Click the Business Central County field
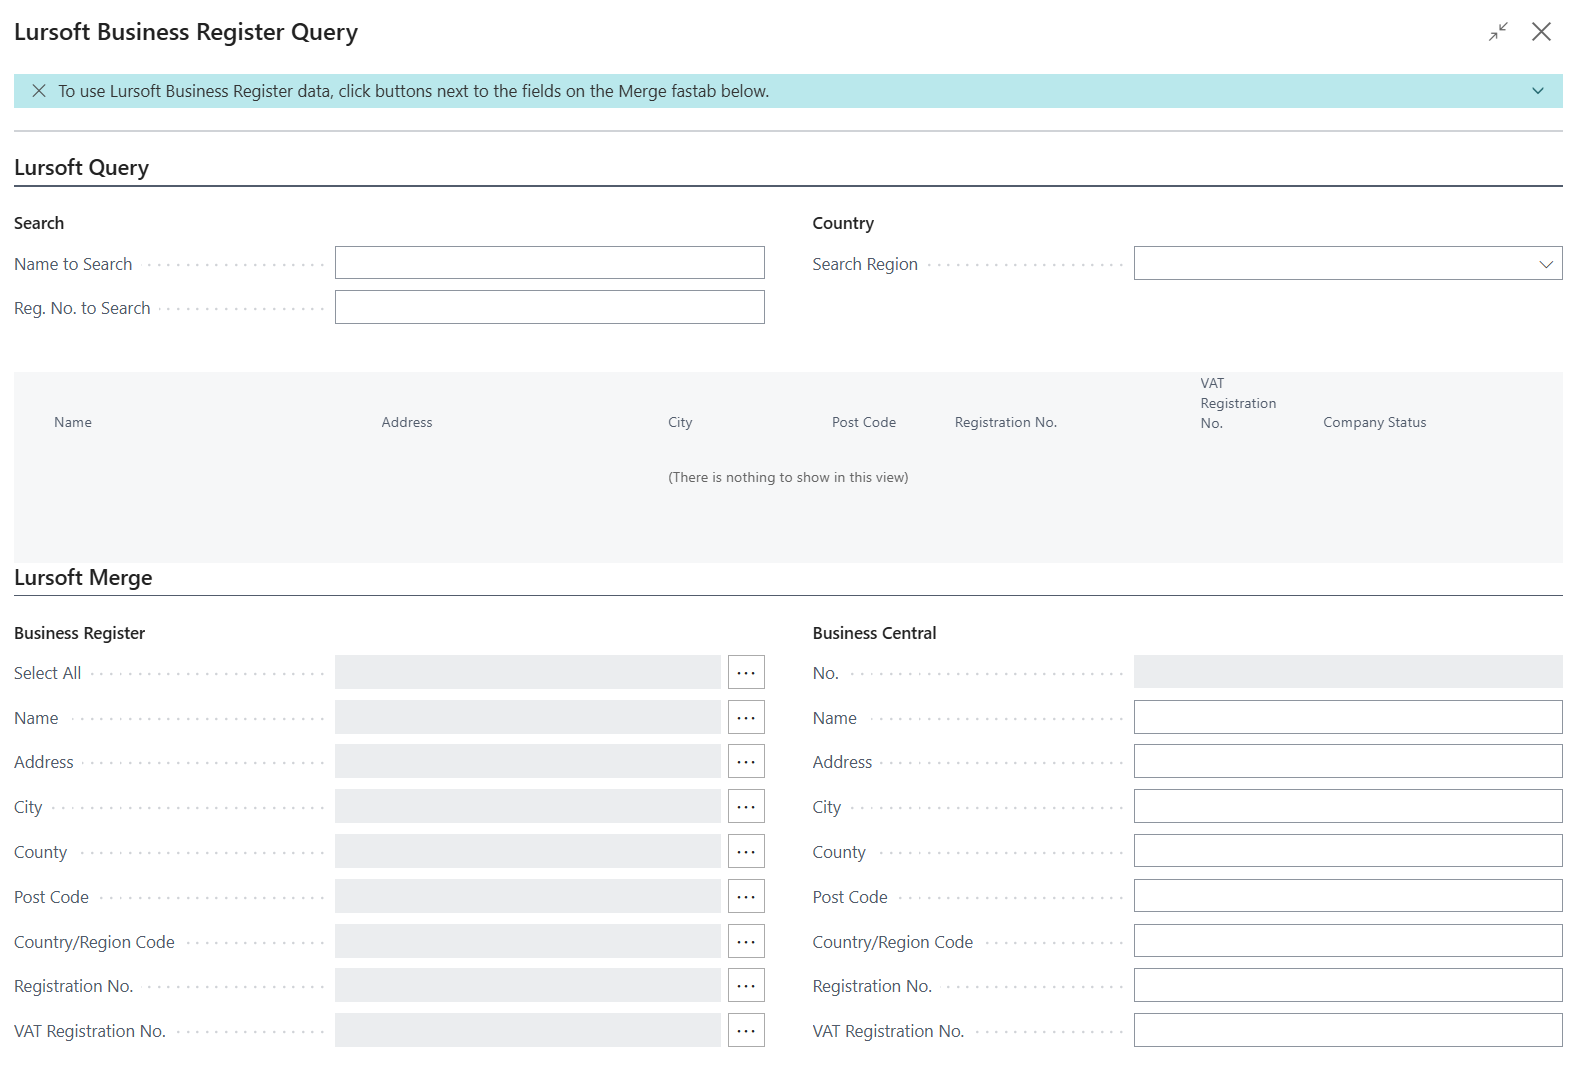This screenshot has width=1581, height=1084. pyautogui.click(x=1348, y=851)
